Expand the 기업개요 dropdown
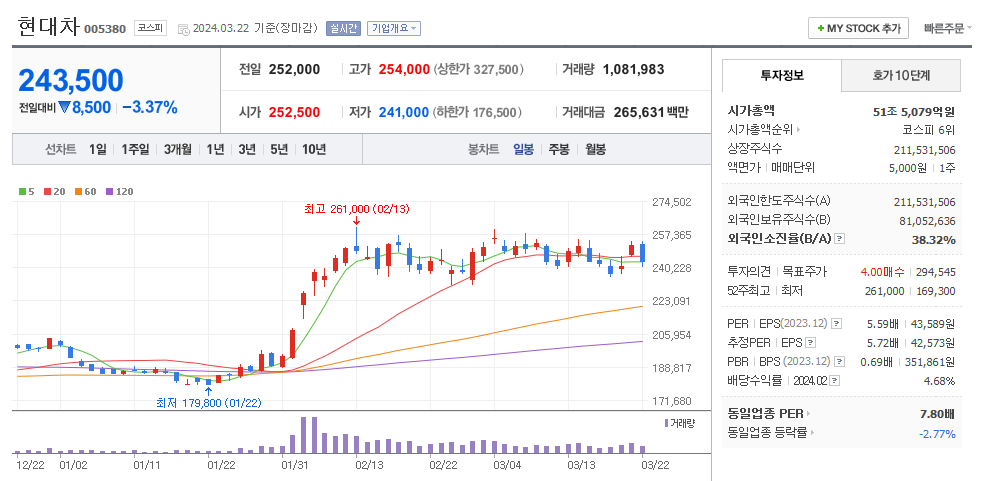Viewport: 986px width, 481px height. pyautogui.click(x=394, y=28)
